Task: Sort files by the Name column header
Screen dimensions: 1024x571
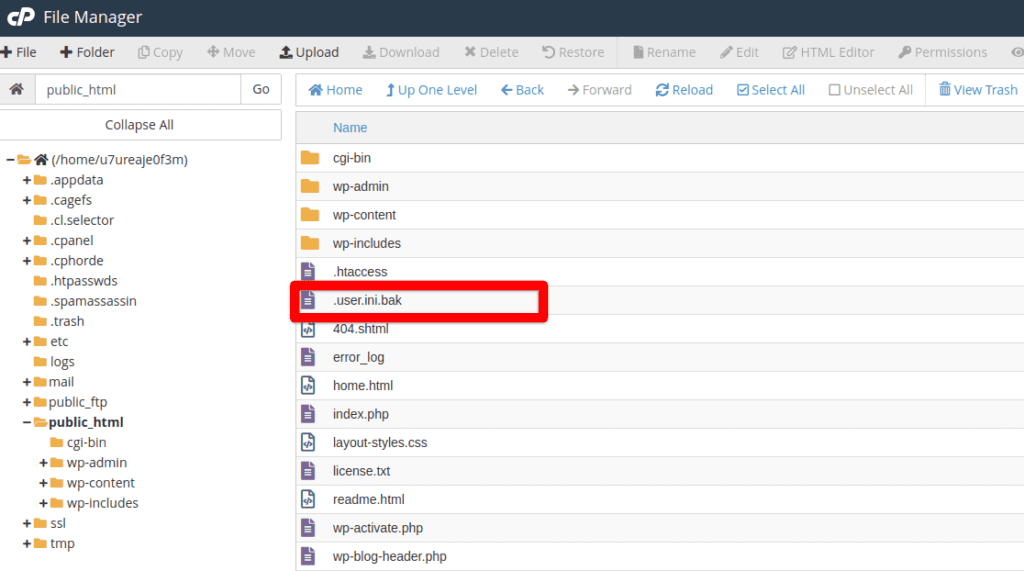Action: coord(350,127)
